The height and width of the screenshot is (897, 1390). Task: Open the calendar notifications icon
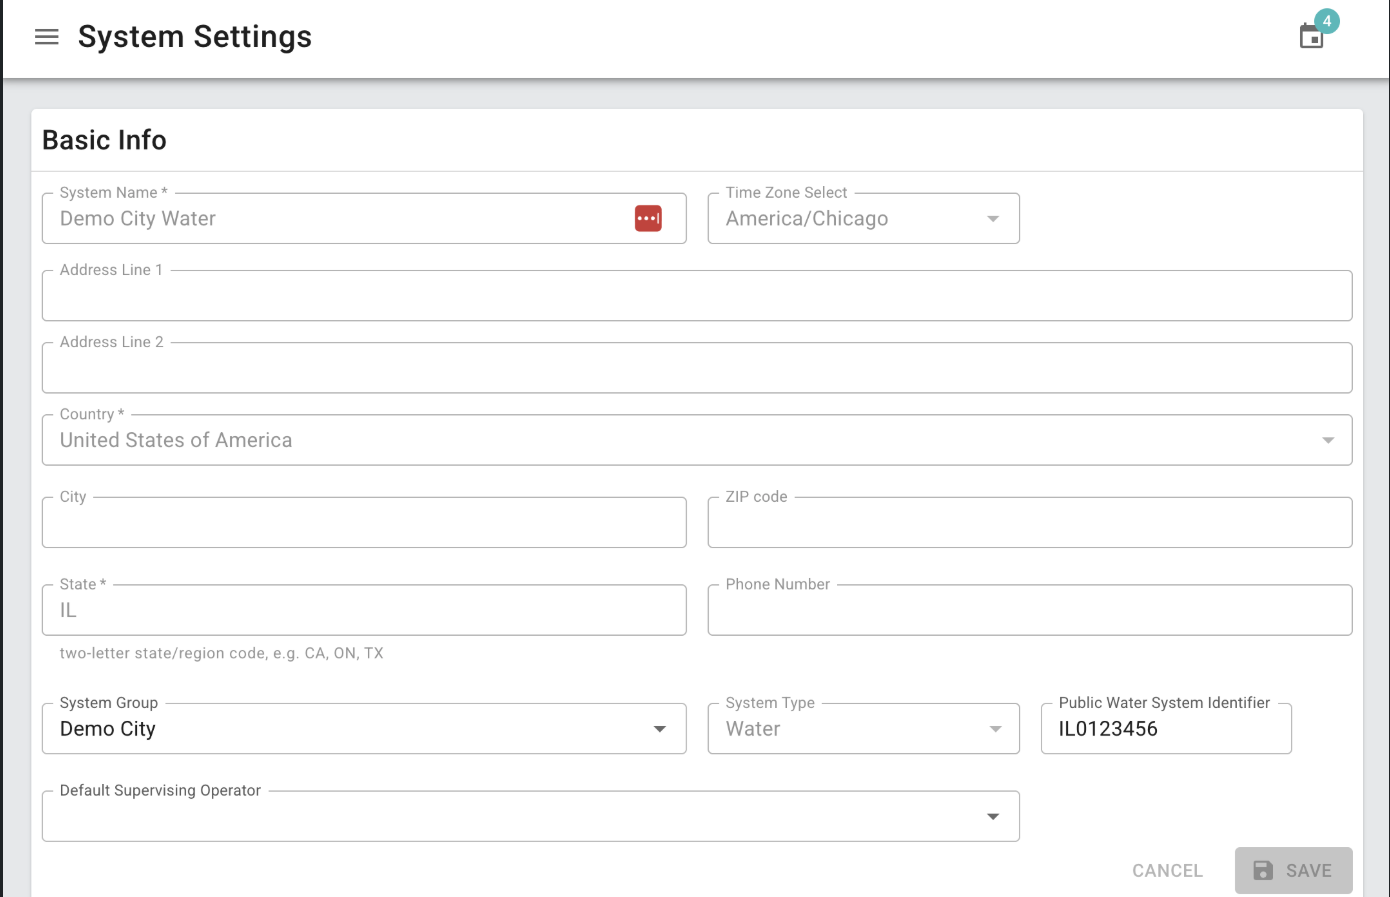(x=1311, y=38)
